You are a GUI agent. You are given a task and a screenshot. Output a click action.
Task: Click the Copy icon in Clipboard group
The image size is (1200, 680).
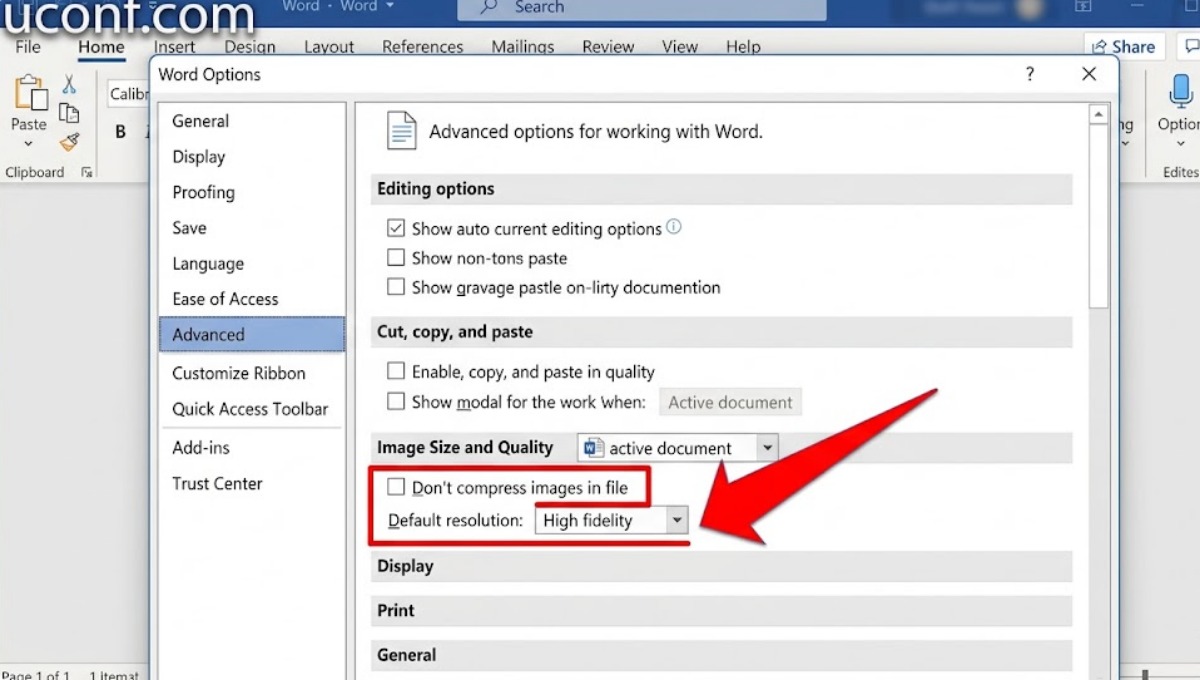pos(69,113)
